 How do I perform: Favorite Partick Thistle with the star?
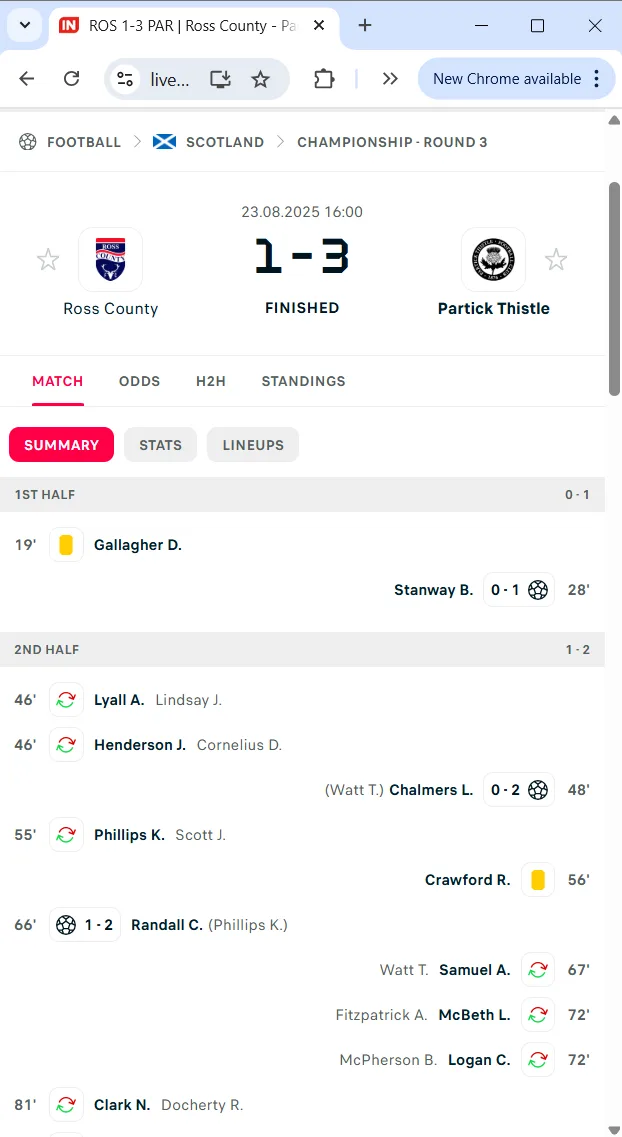556,260
